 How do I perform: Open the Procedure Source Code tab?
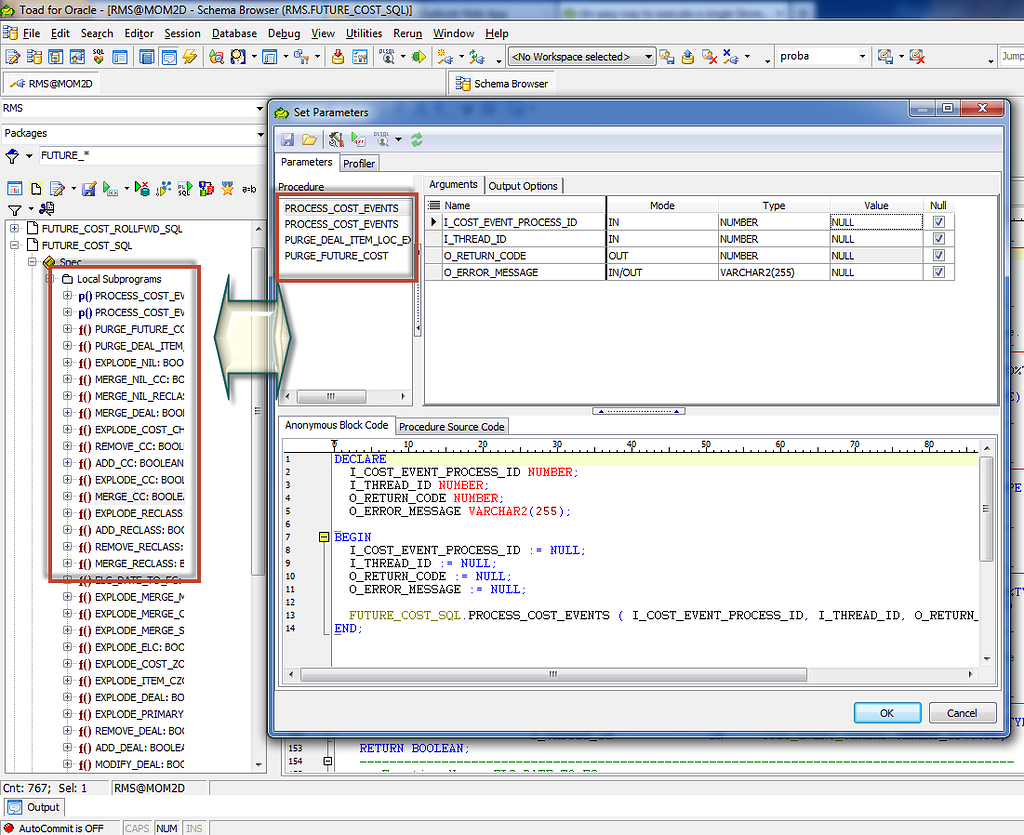point(452,427)
